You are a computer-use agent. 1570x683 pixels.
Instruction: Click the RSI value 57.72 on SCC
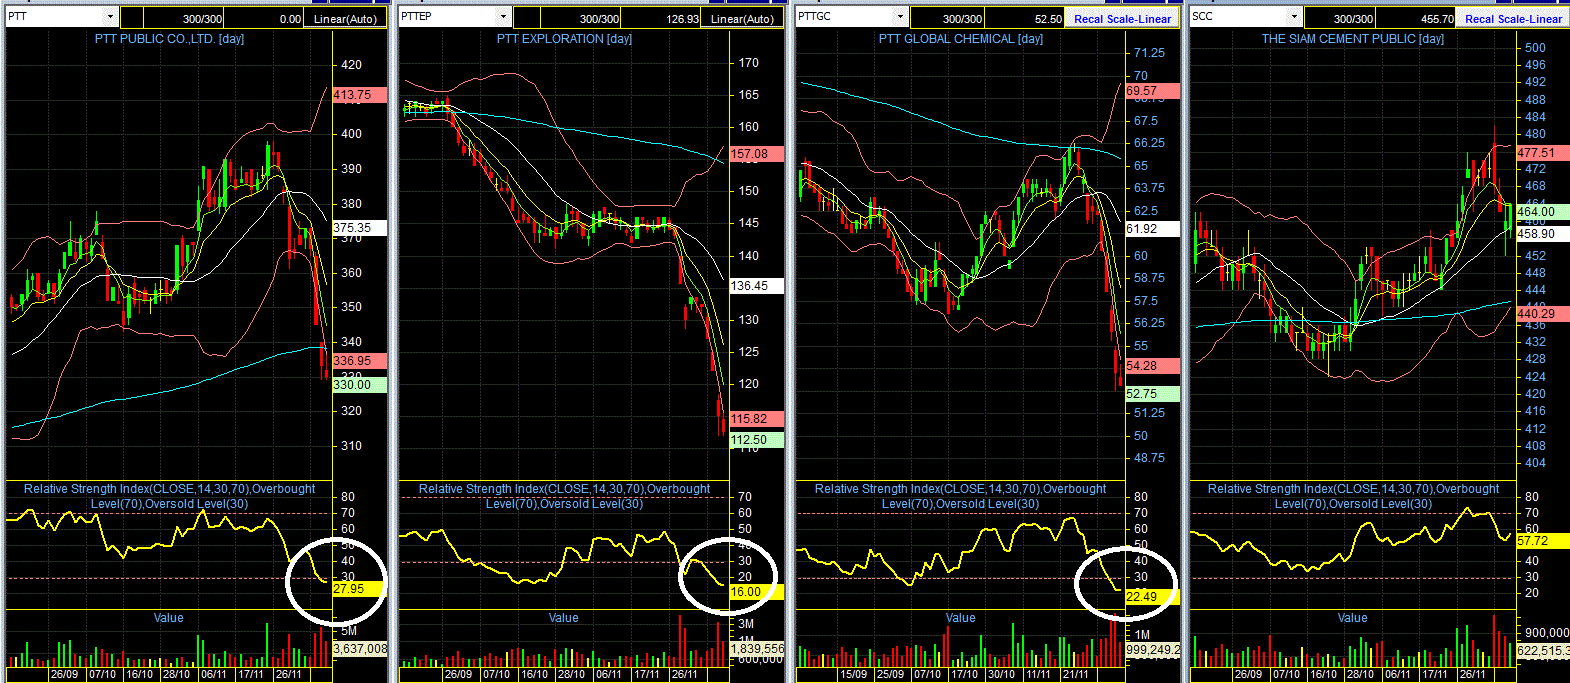(x=1543, y=541)
